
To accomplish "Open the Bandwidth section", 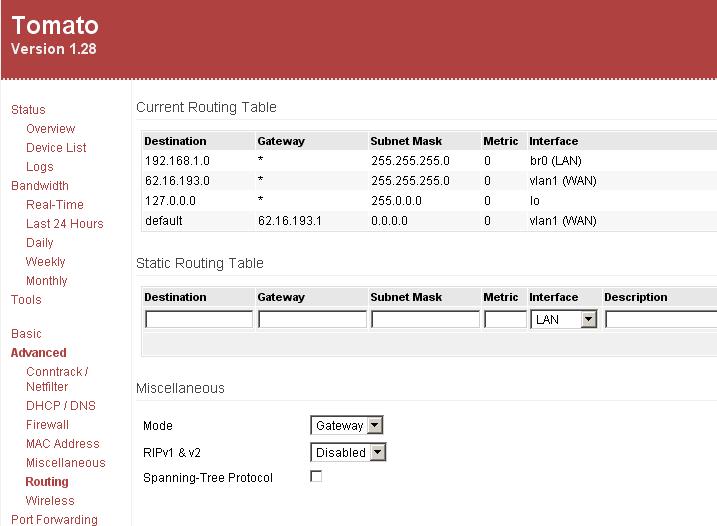I will point(40,186).
